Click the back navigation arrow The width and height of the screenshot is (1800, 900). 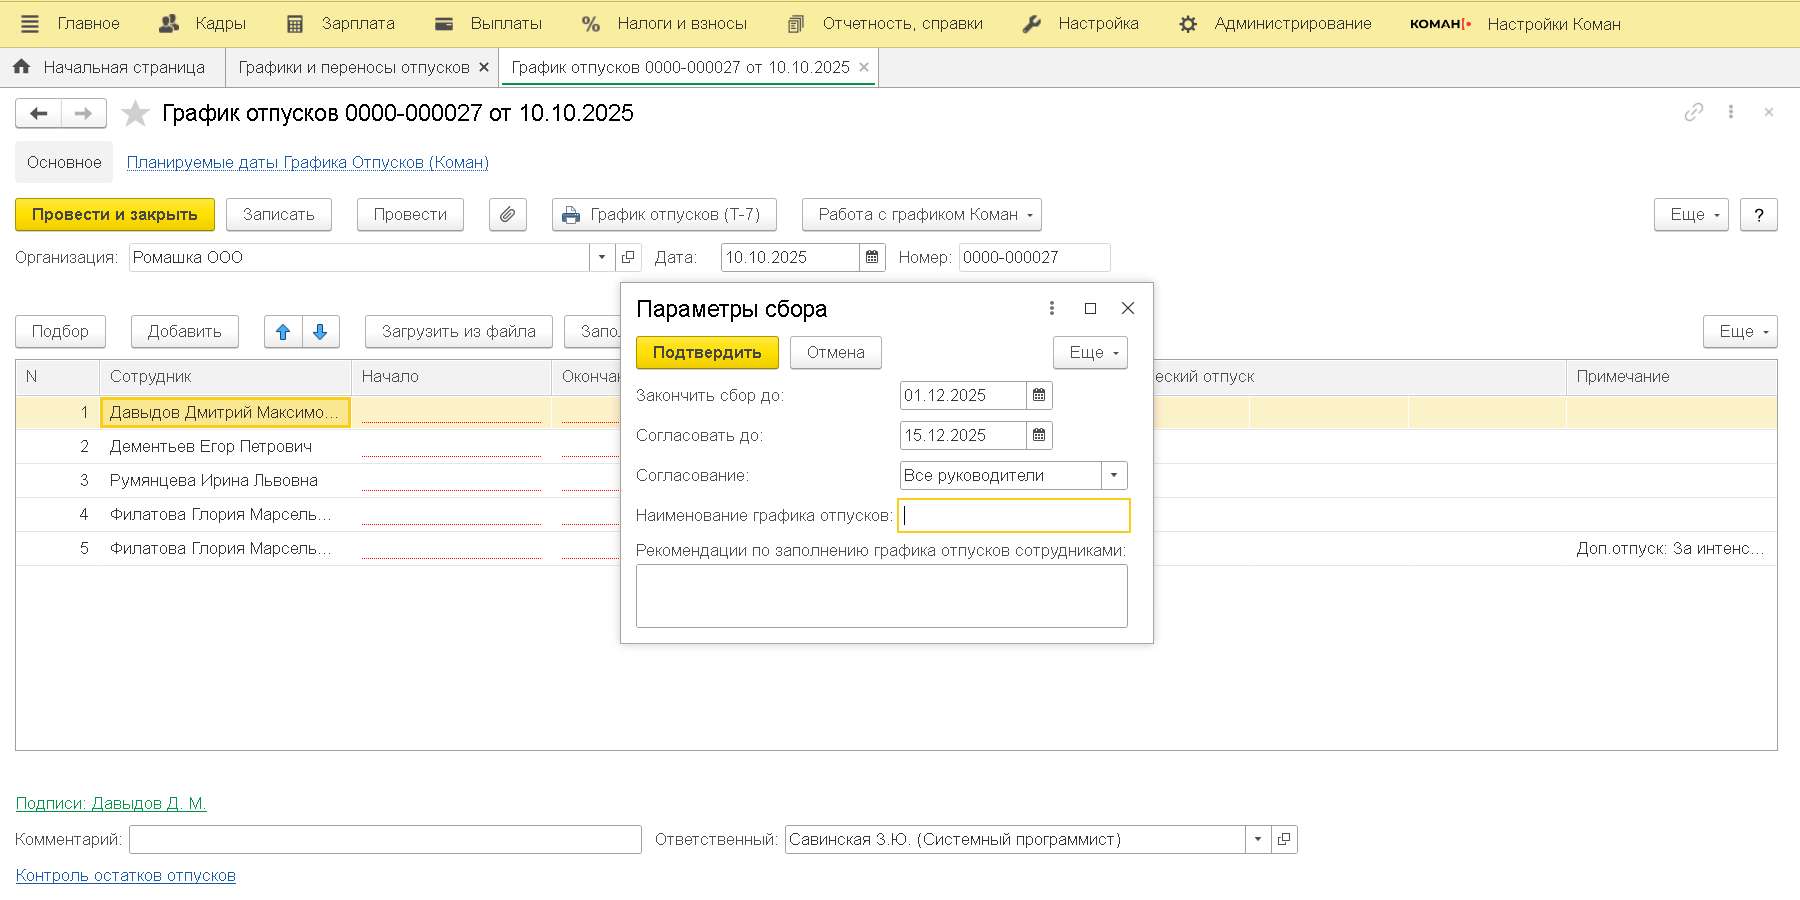(x=39, y=114)
